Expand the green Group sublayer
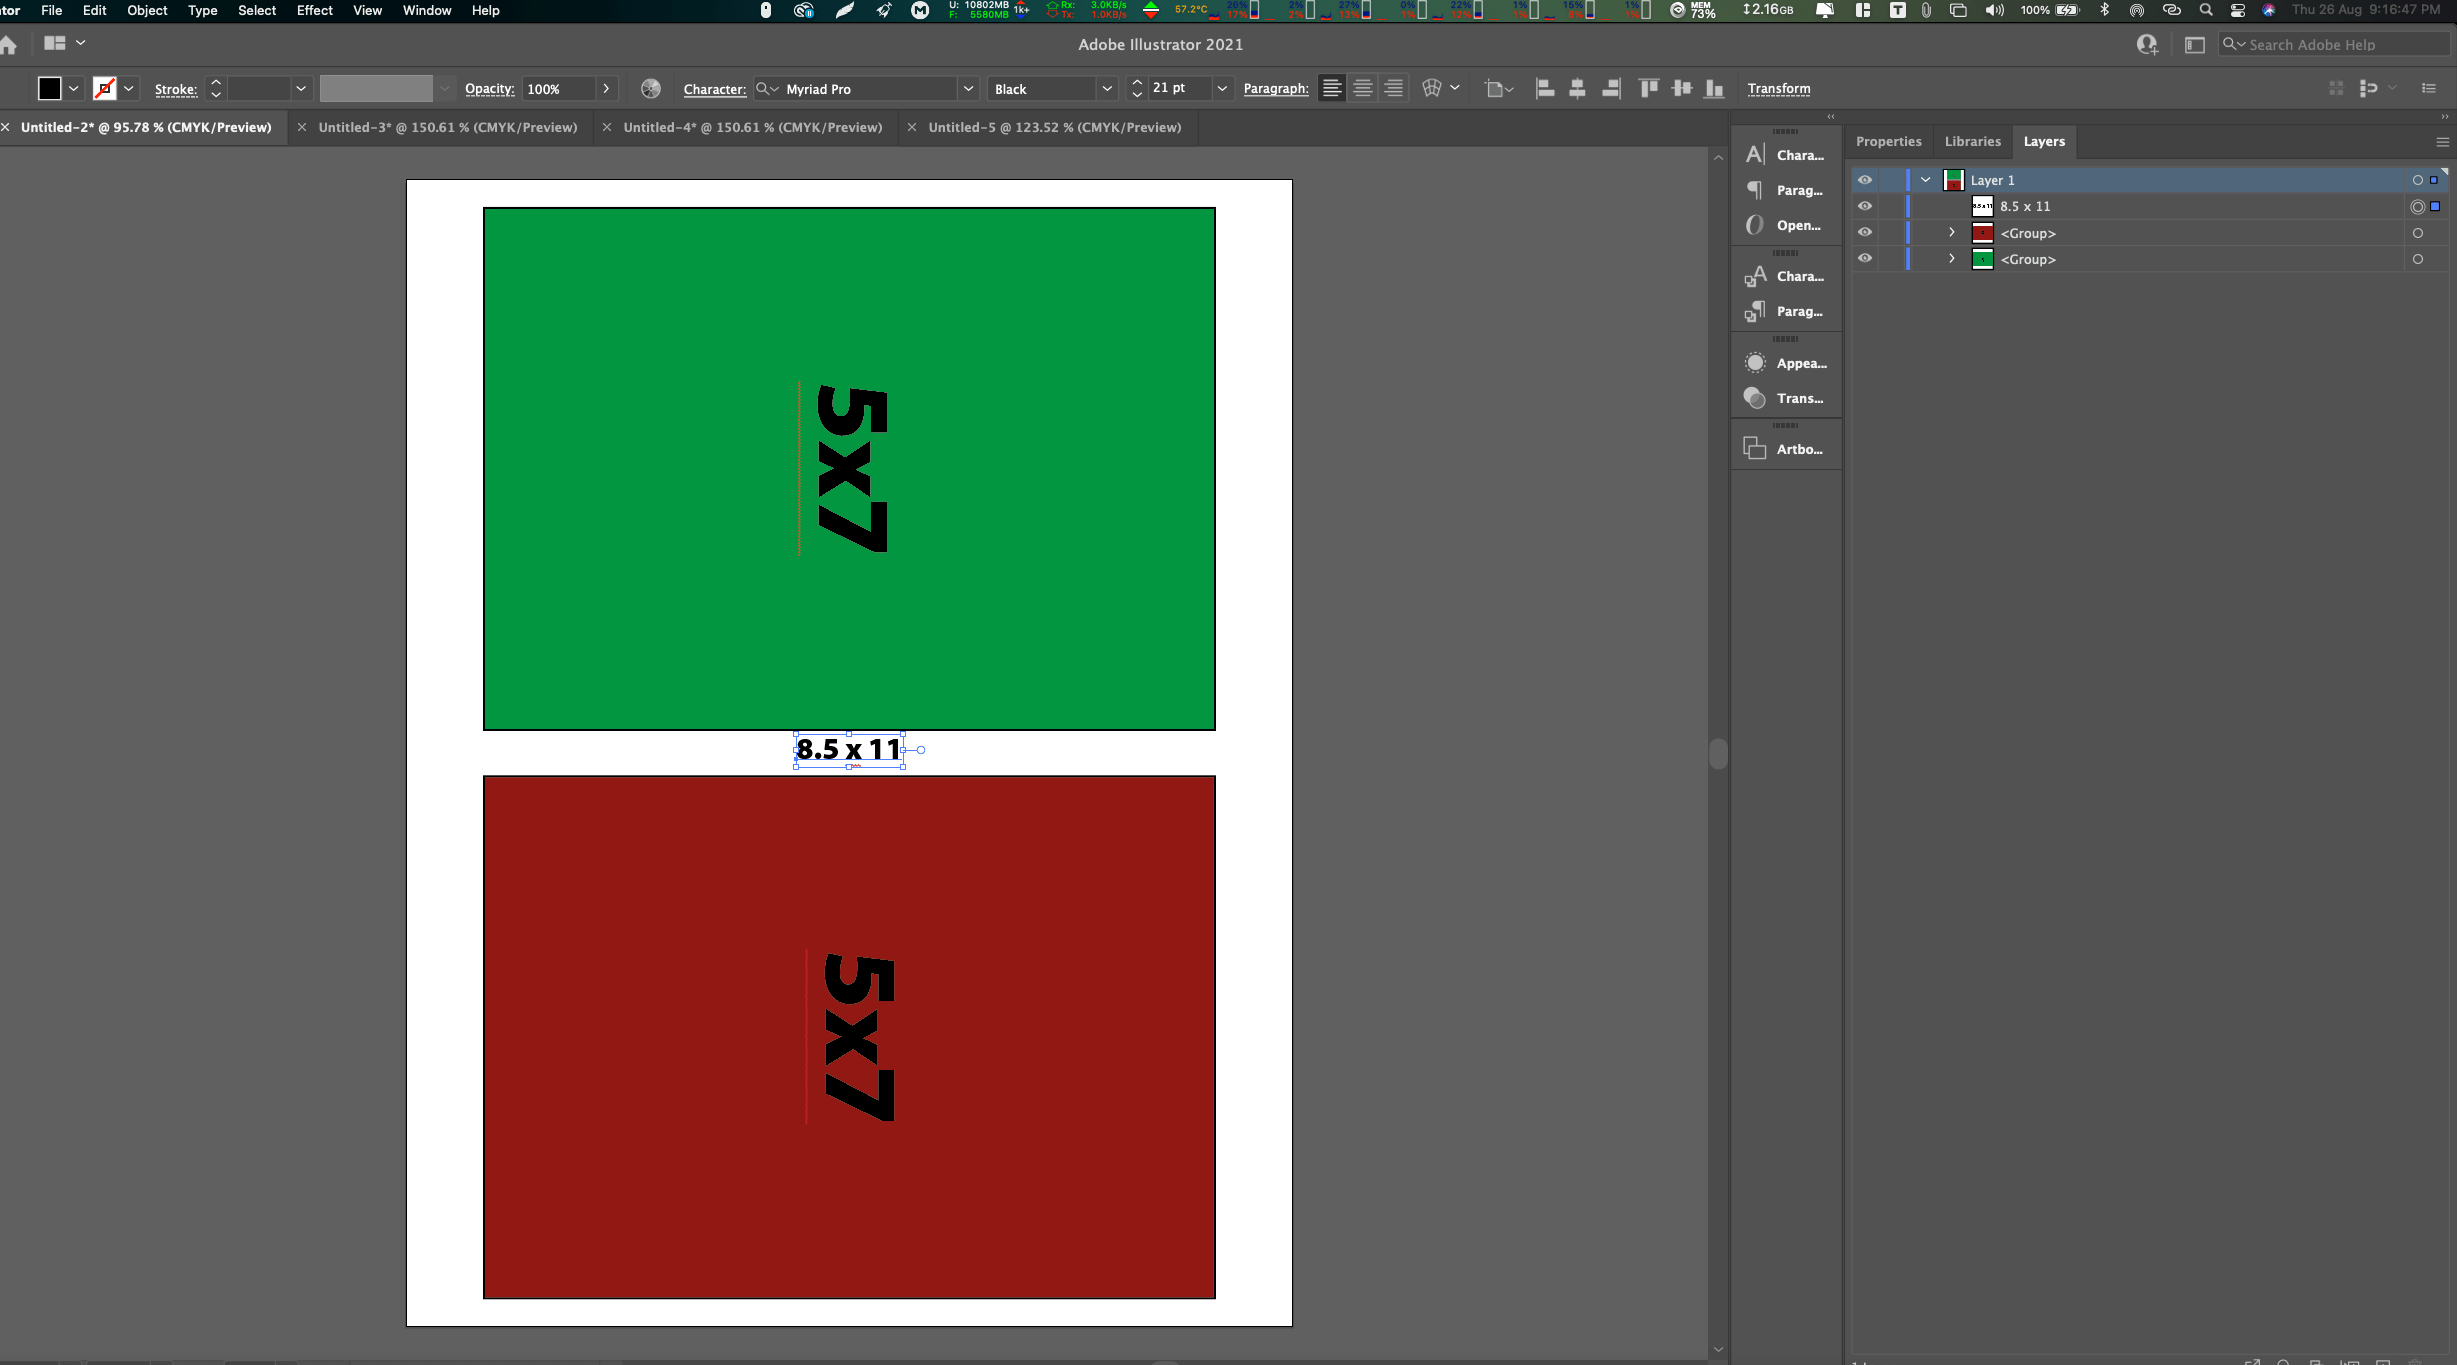 point(1951,259)
